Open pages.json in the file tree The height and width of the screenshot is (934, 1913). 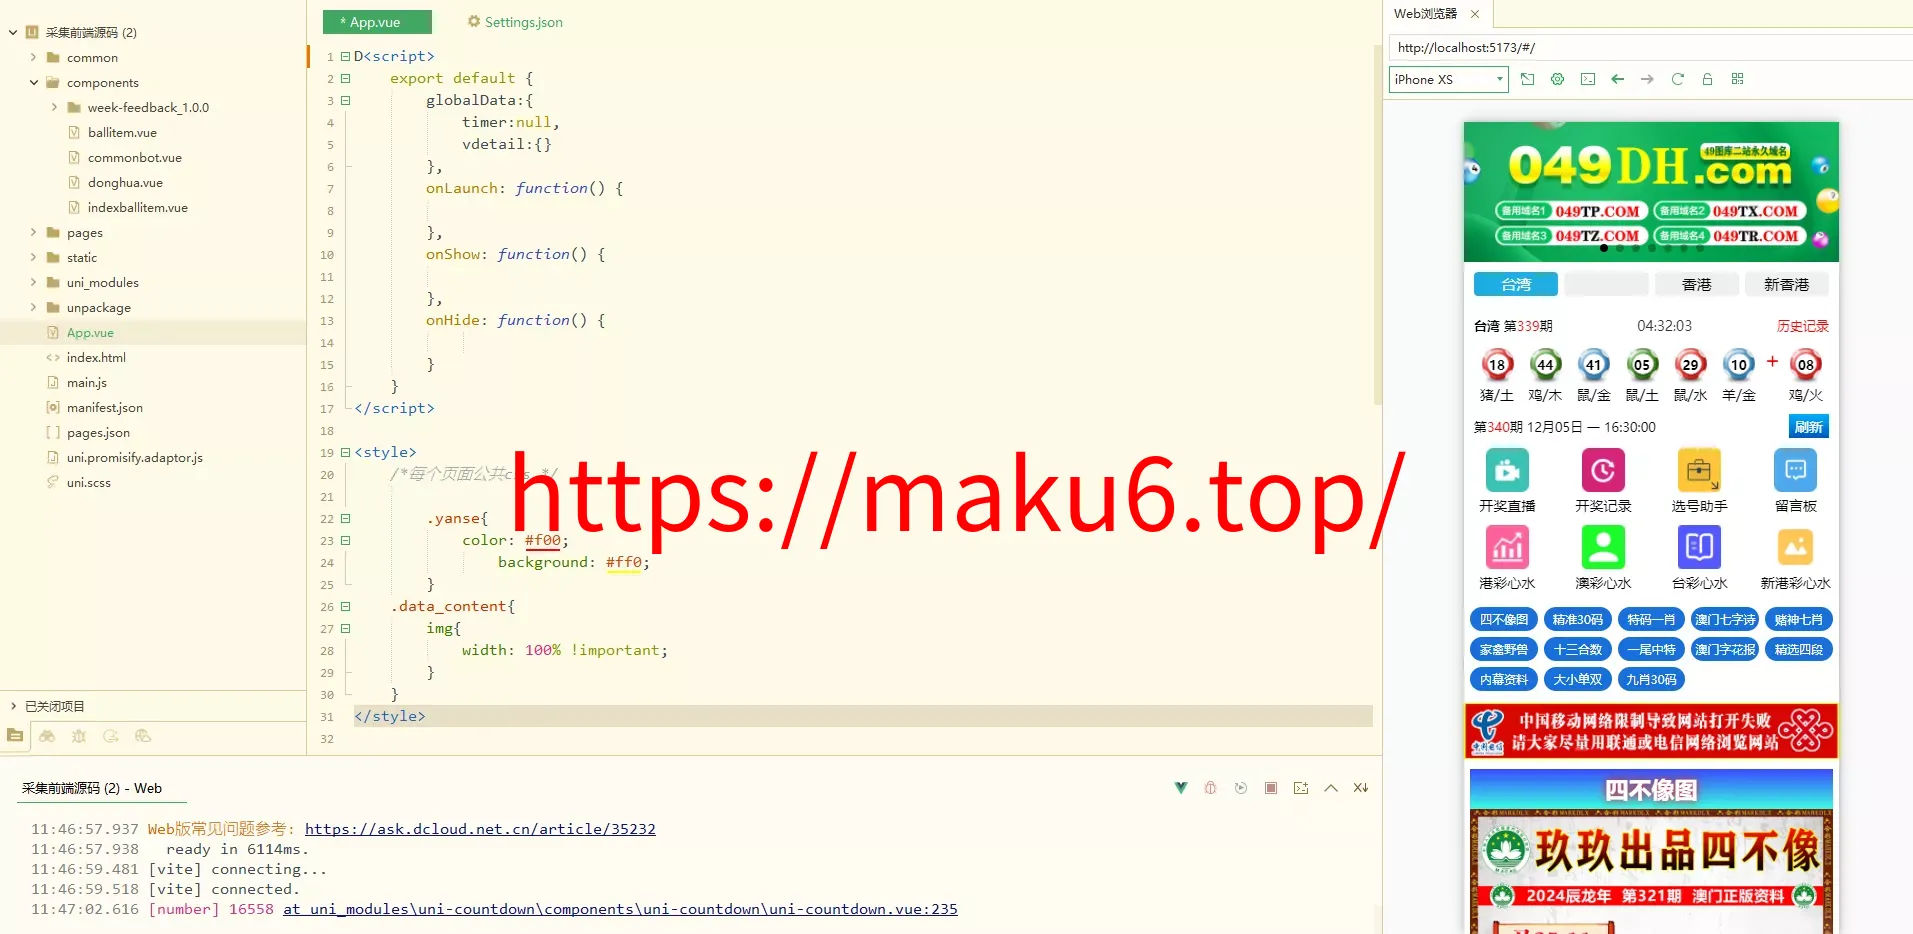click(x=98, y=433)
